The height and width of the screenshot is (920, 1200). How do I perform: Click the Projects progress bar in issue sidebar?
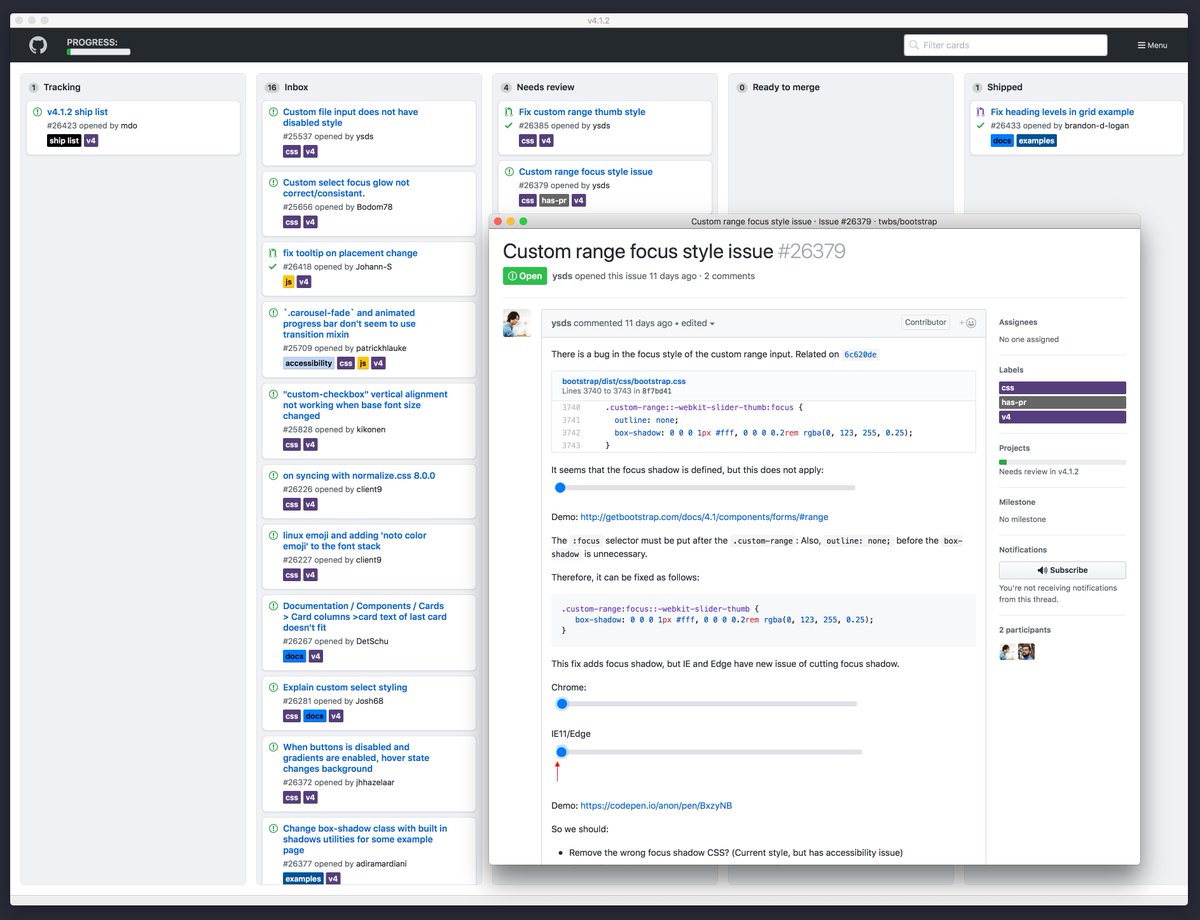point(1062,462)
